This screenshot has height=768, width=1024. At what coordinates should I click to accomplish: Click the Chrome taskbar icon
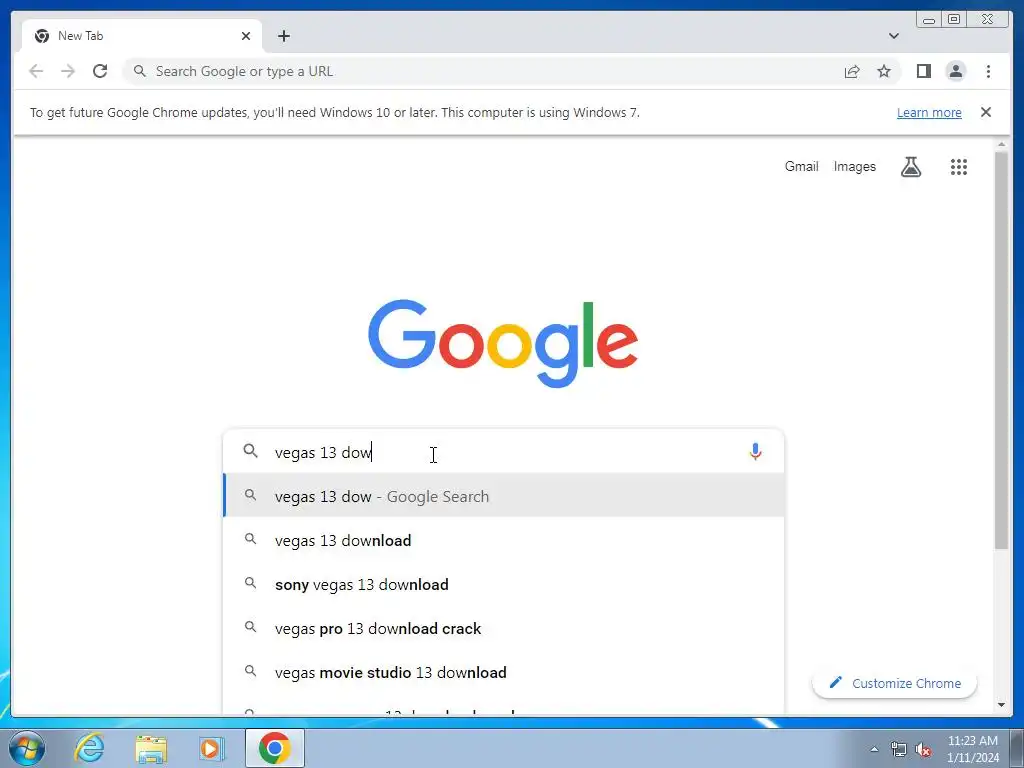[274, 748]
